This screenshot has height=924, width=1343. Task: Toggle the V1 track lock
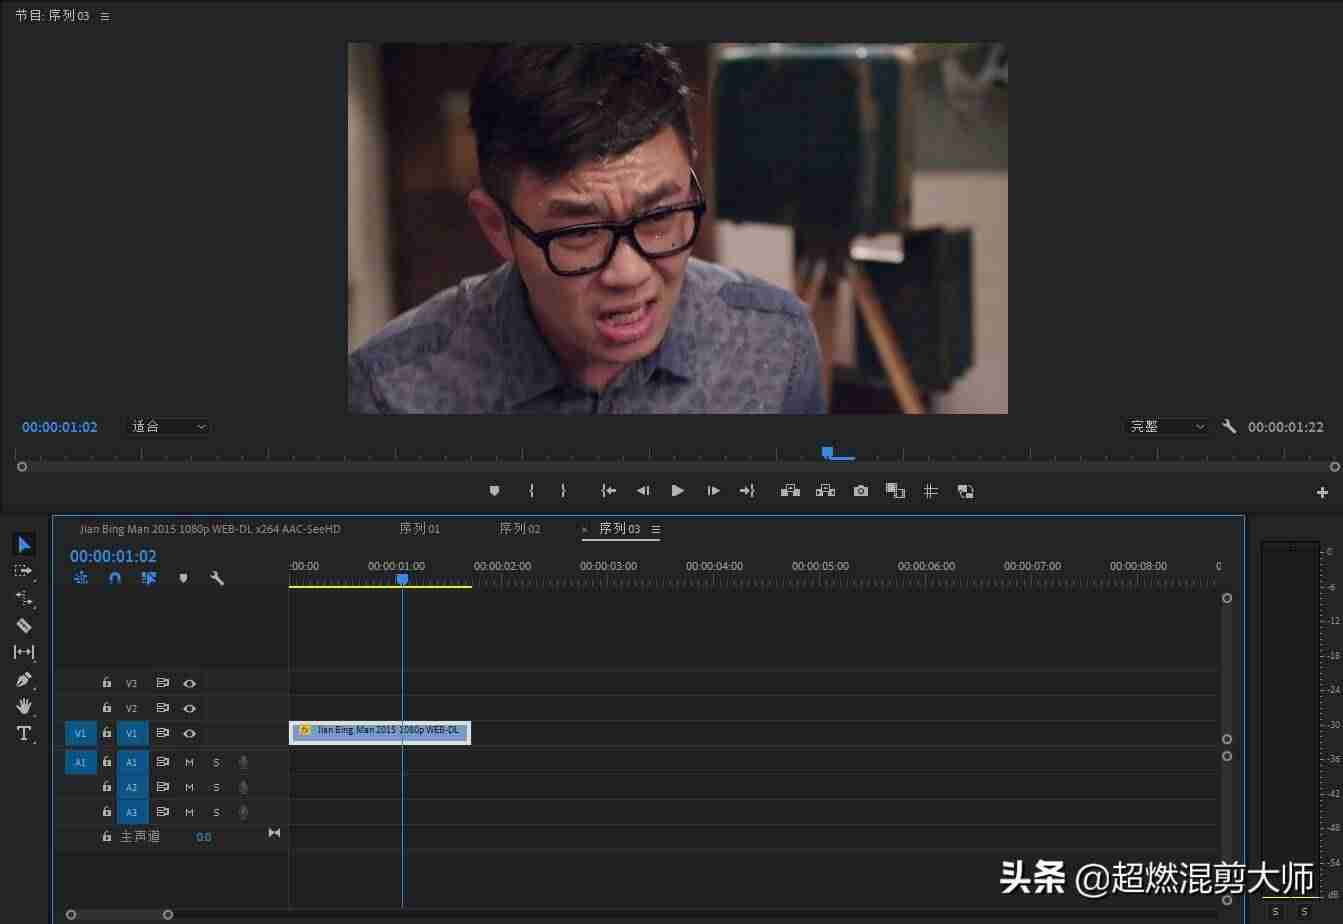(x=107, y=733)
